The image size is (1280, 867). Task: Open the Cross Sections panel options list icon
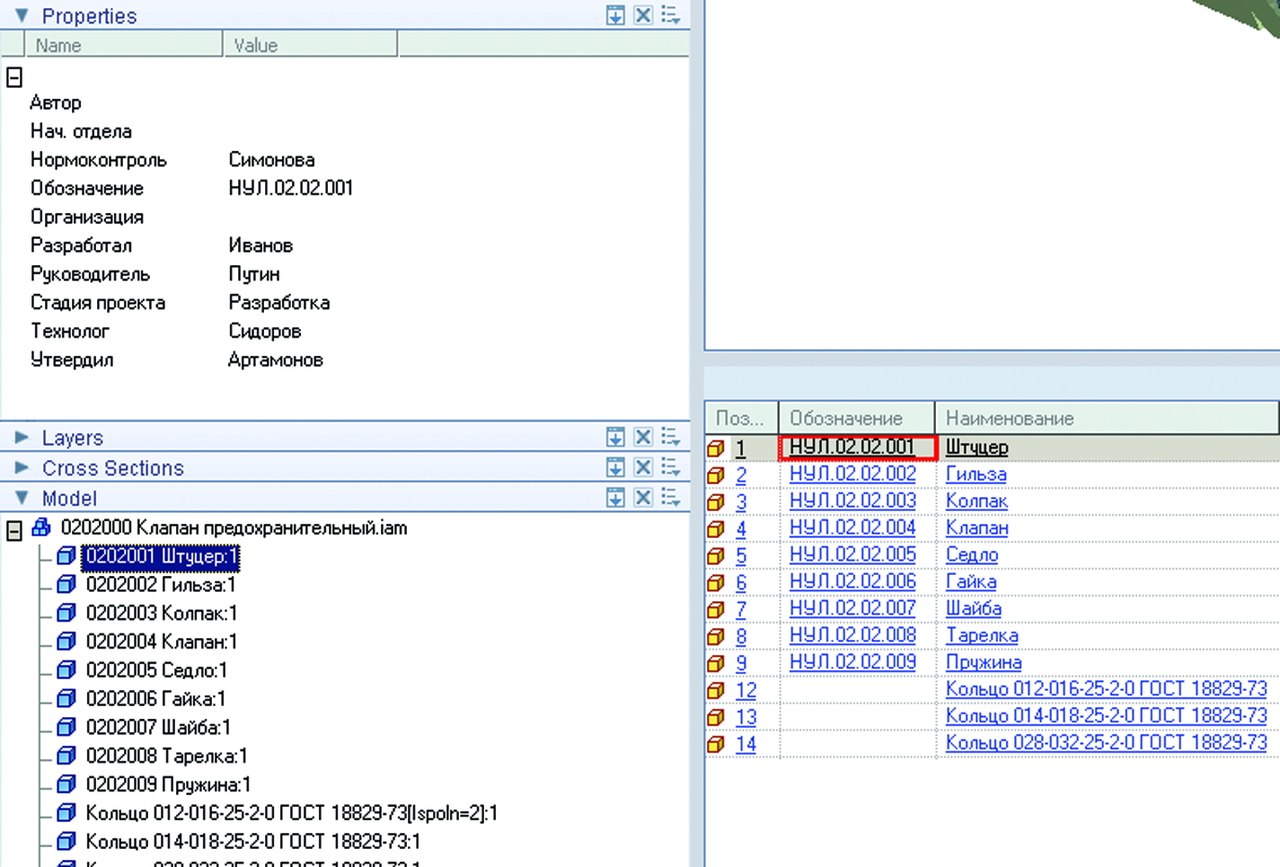pyautogui.click(x=671, y=468)
